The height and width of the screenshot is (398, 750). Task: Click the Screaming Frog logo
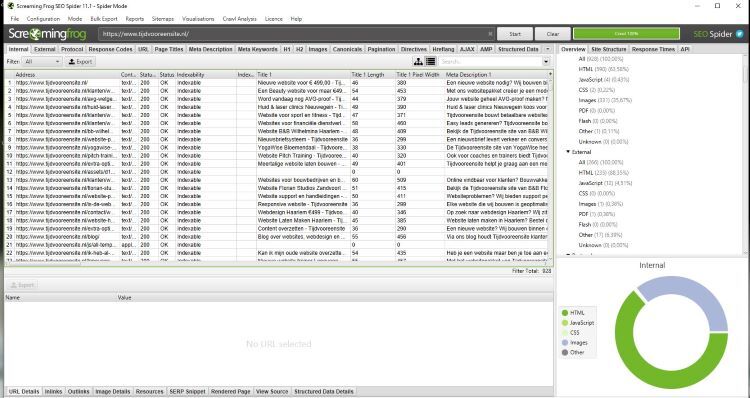click(47, 34)
